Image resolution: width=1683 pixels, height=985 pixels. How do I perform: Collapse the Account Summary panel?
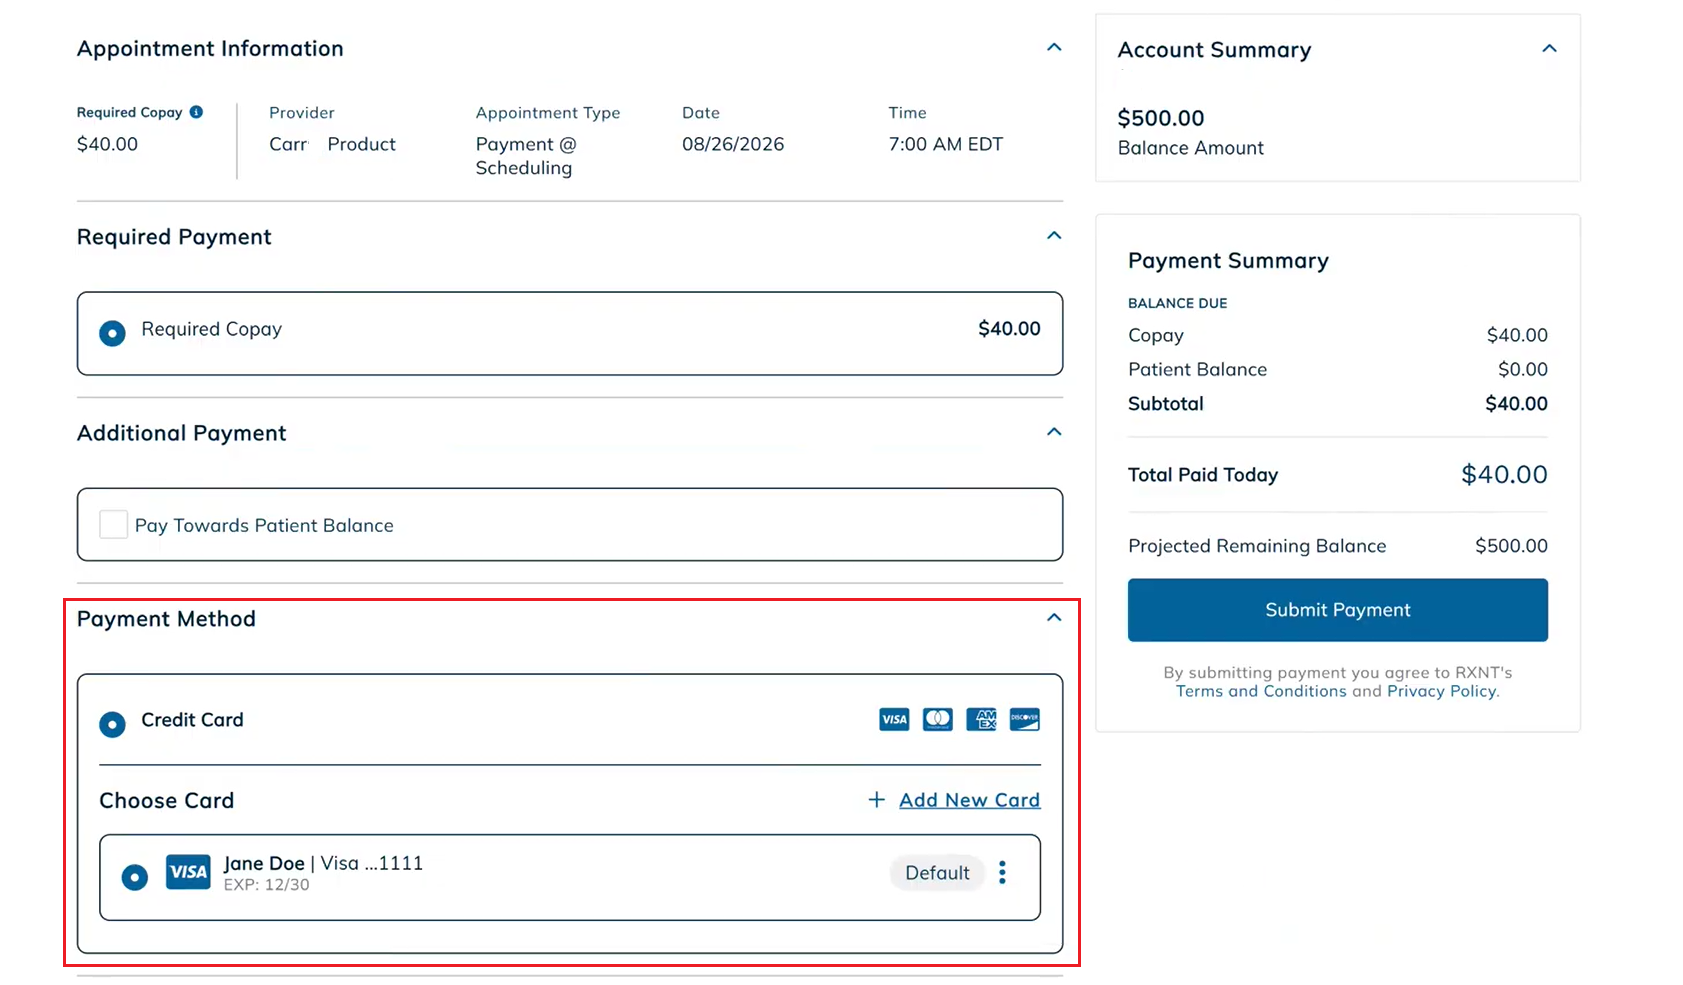coord(1549,48)
